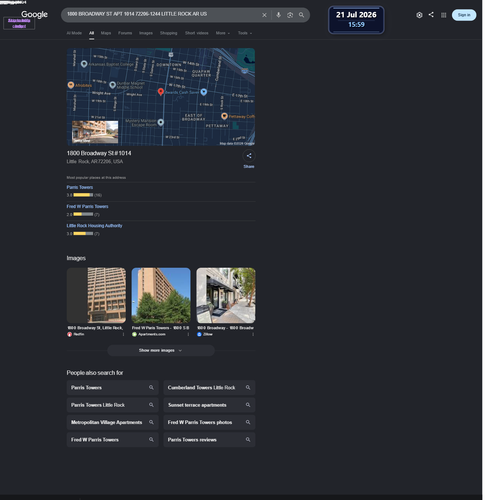Open the Shopping tab
The height and width of the screenshot is (500, 488).
[x=168, y=33]
